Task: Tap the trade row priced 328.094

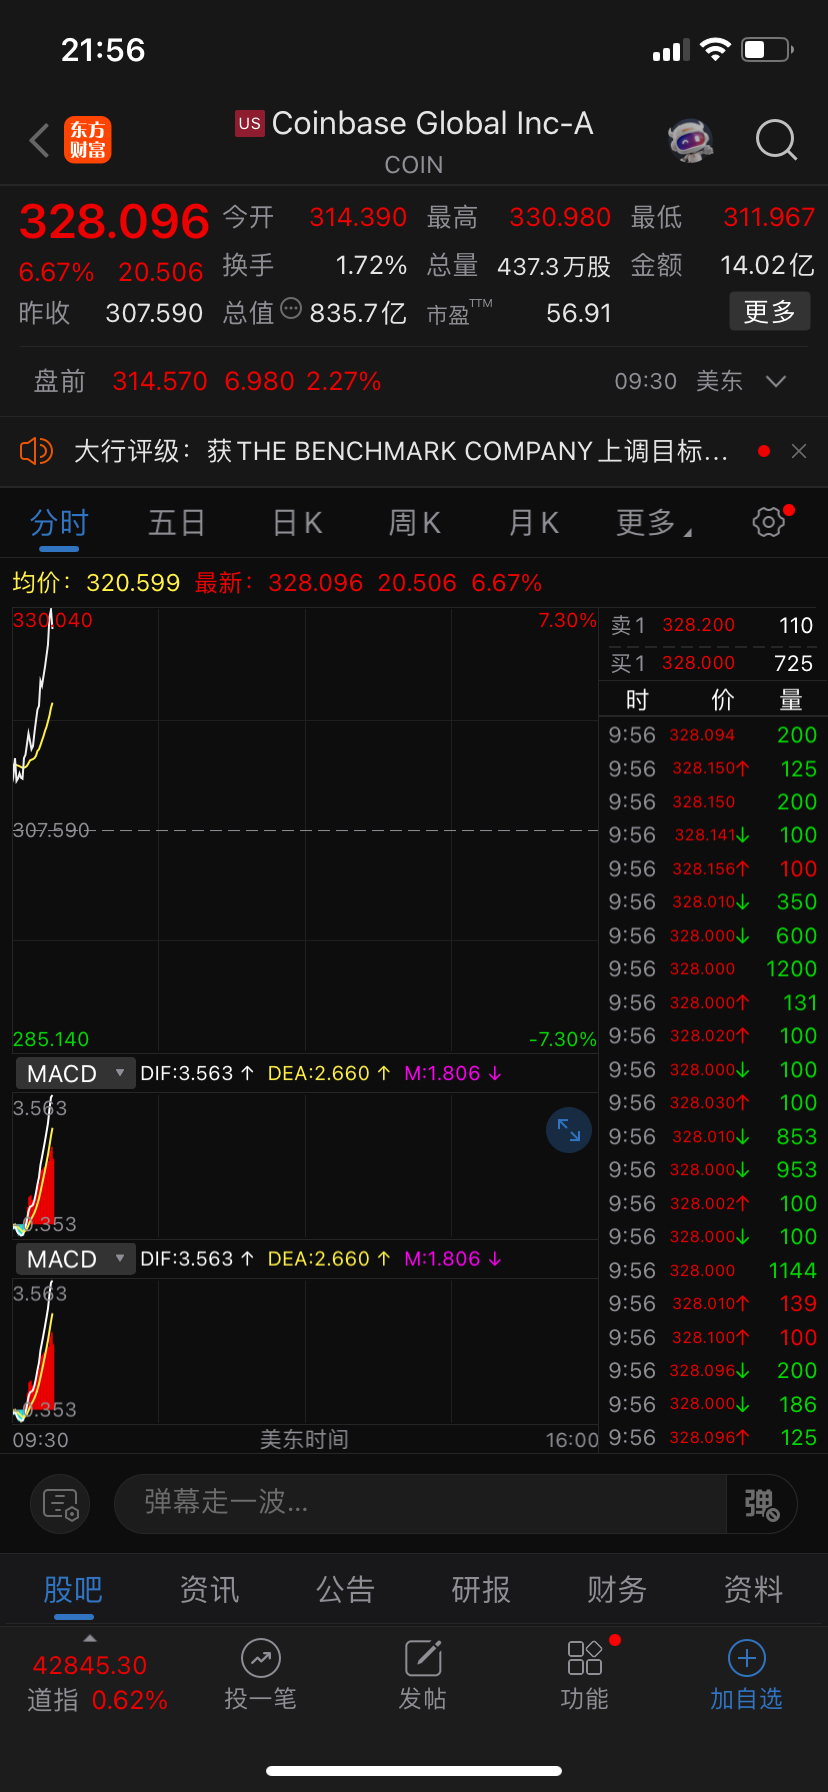Action: tap(713, 735)
